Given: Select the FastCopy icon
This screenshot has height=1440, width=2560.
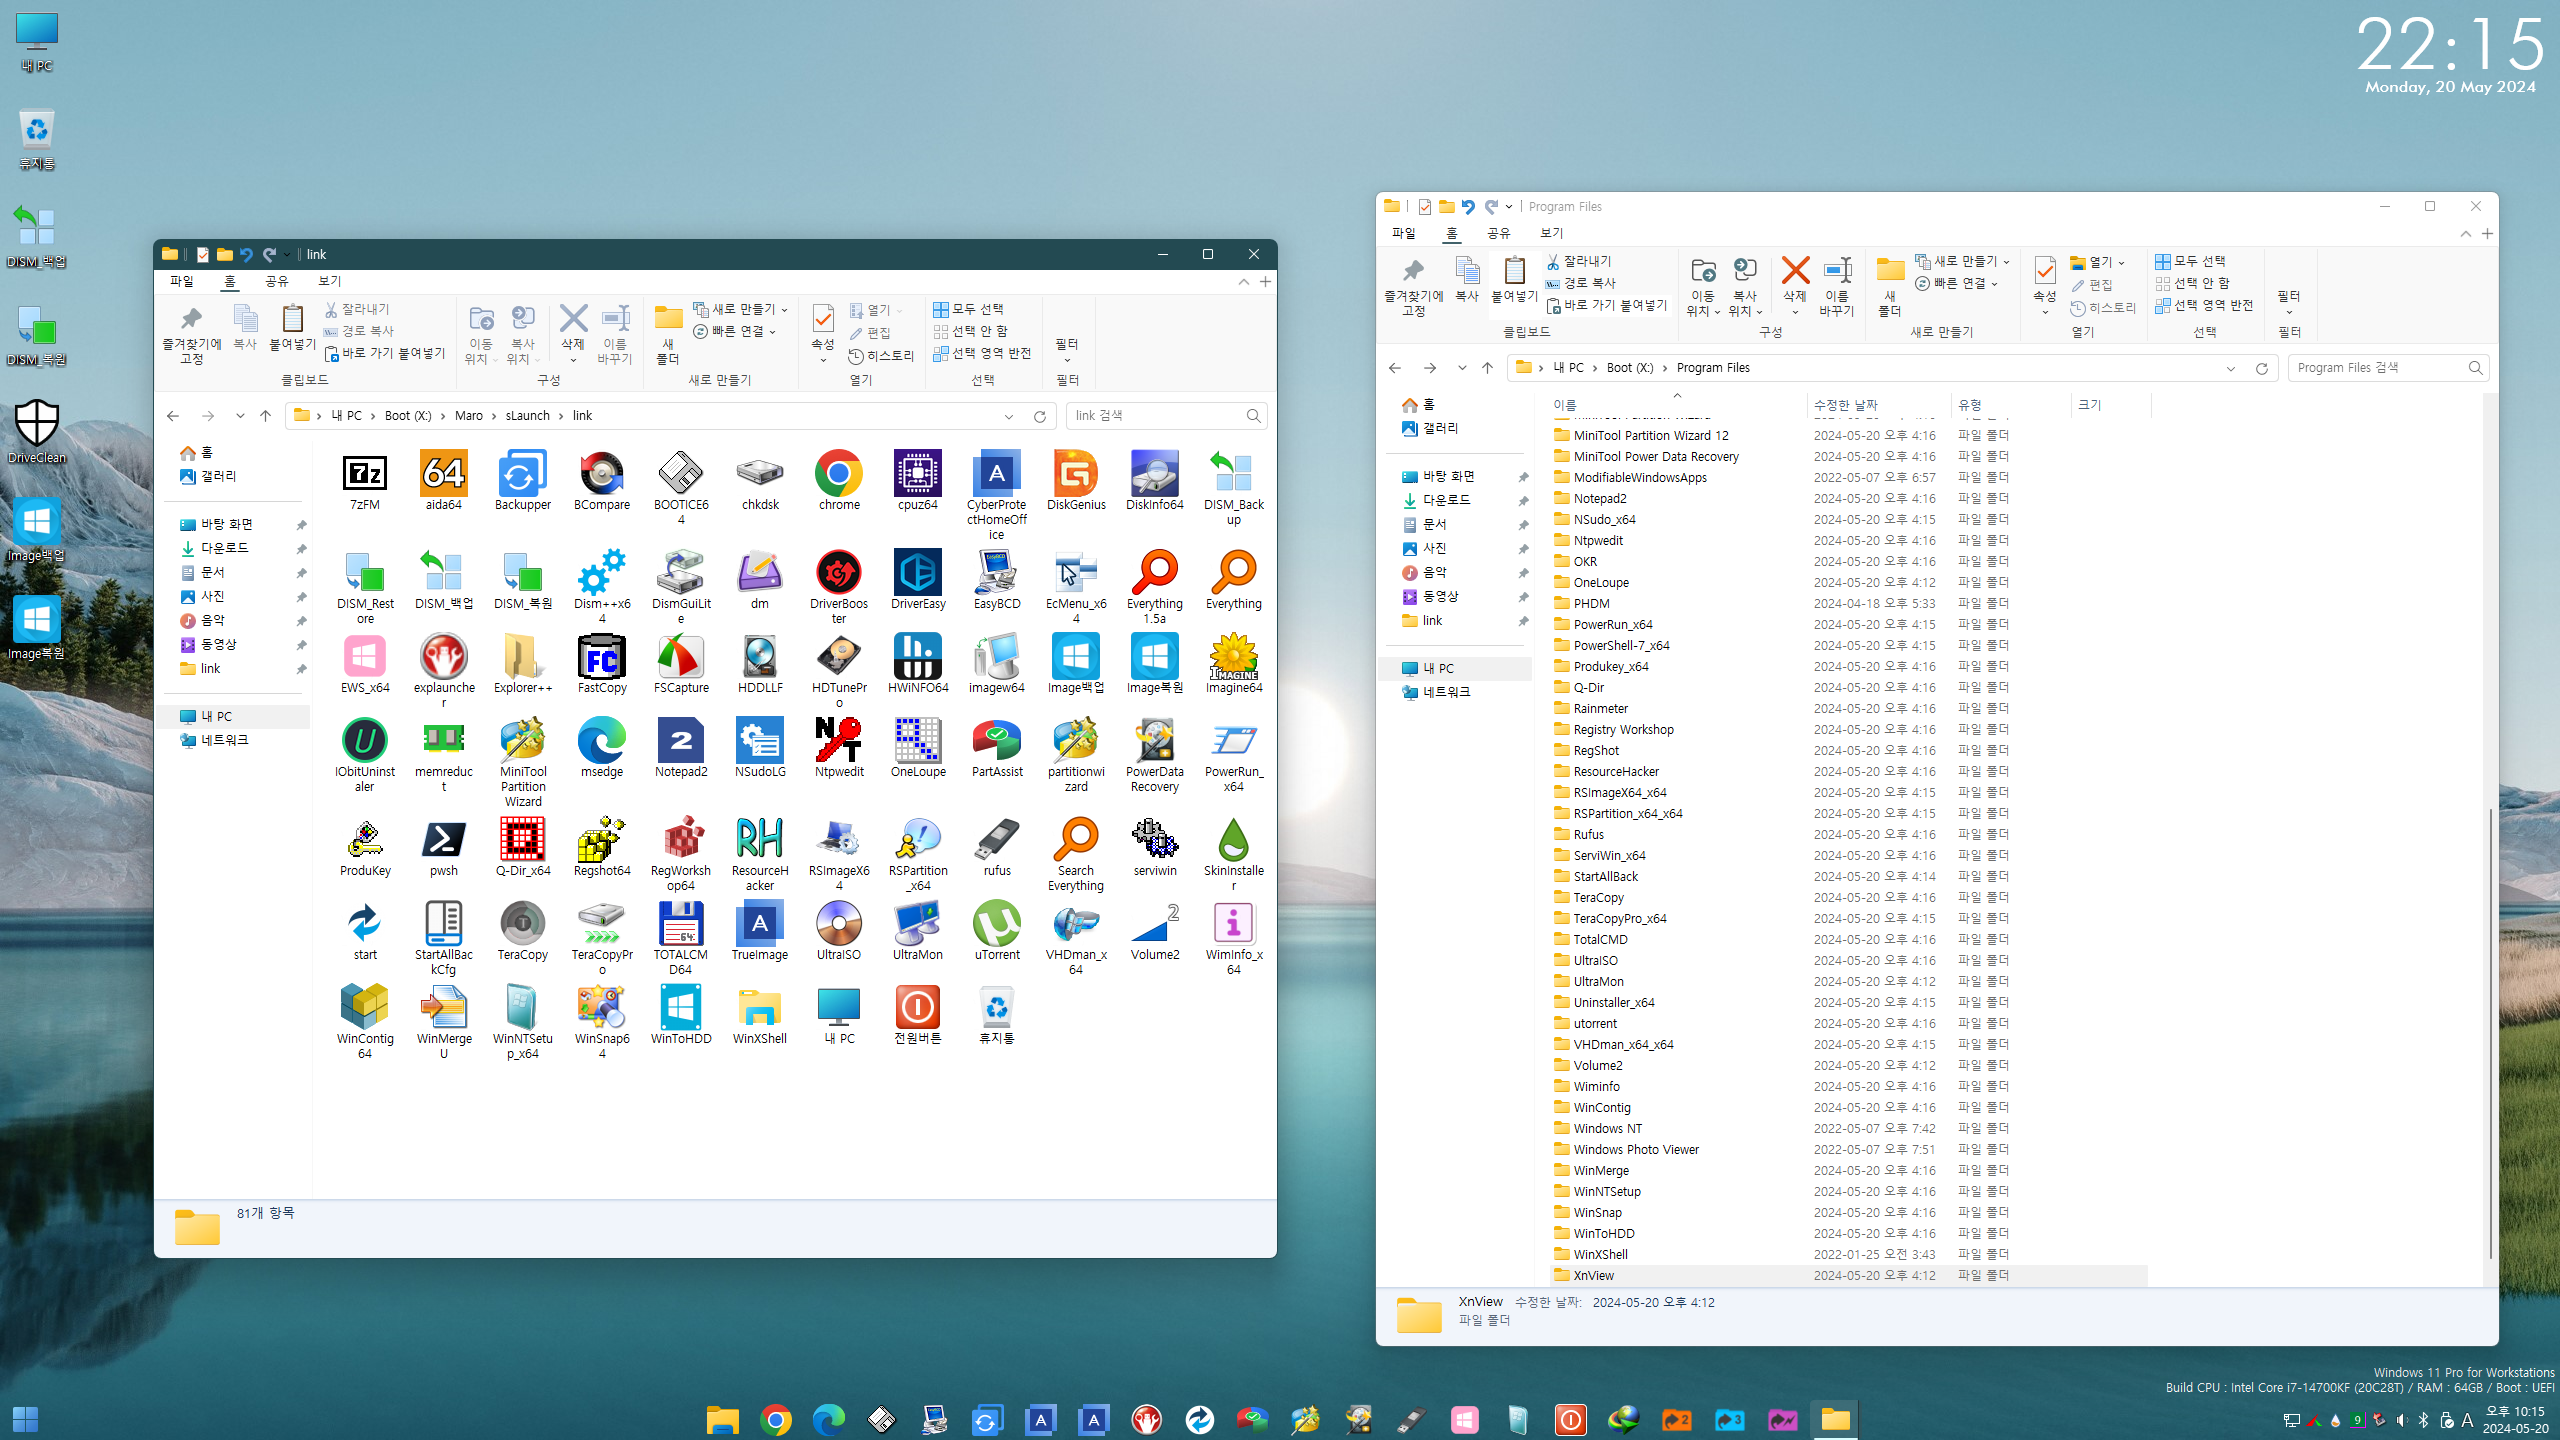Looking at the screenshot, I should click(x=602, y=656).
